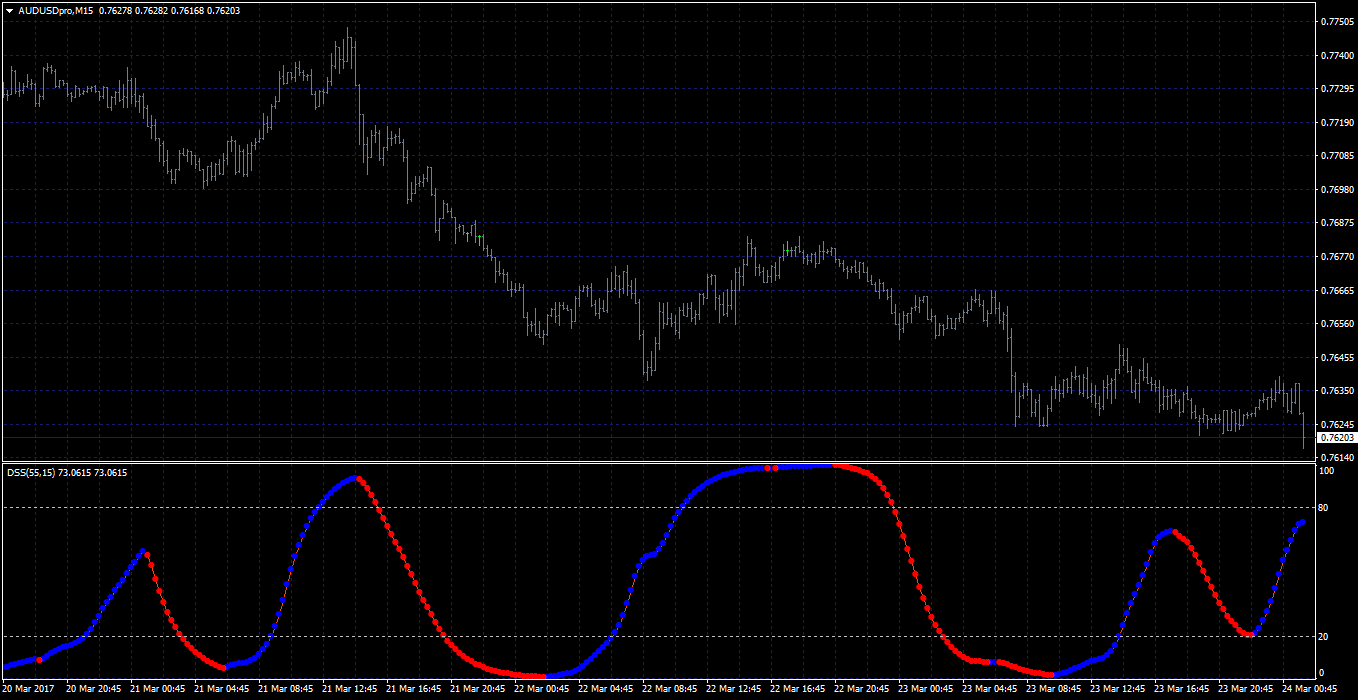This screenshot has width=1358, height=700.
Task: Click the 23 Mar 16:45 time label
Action: coord(1182,689)
